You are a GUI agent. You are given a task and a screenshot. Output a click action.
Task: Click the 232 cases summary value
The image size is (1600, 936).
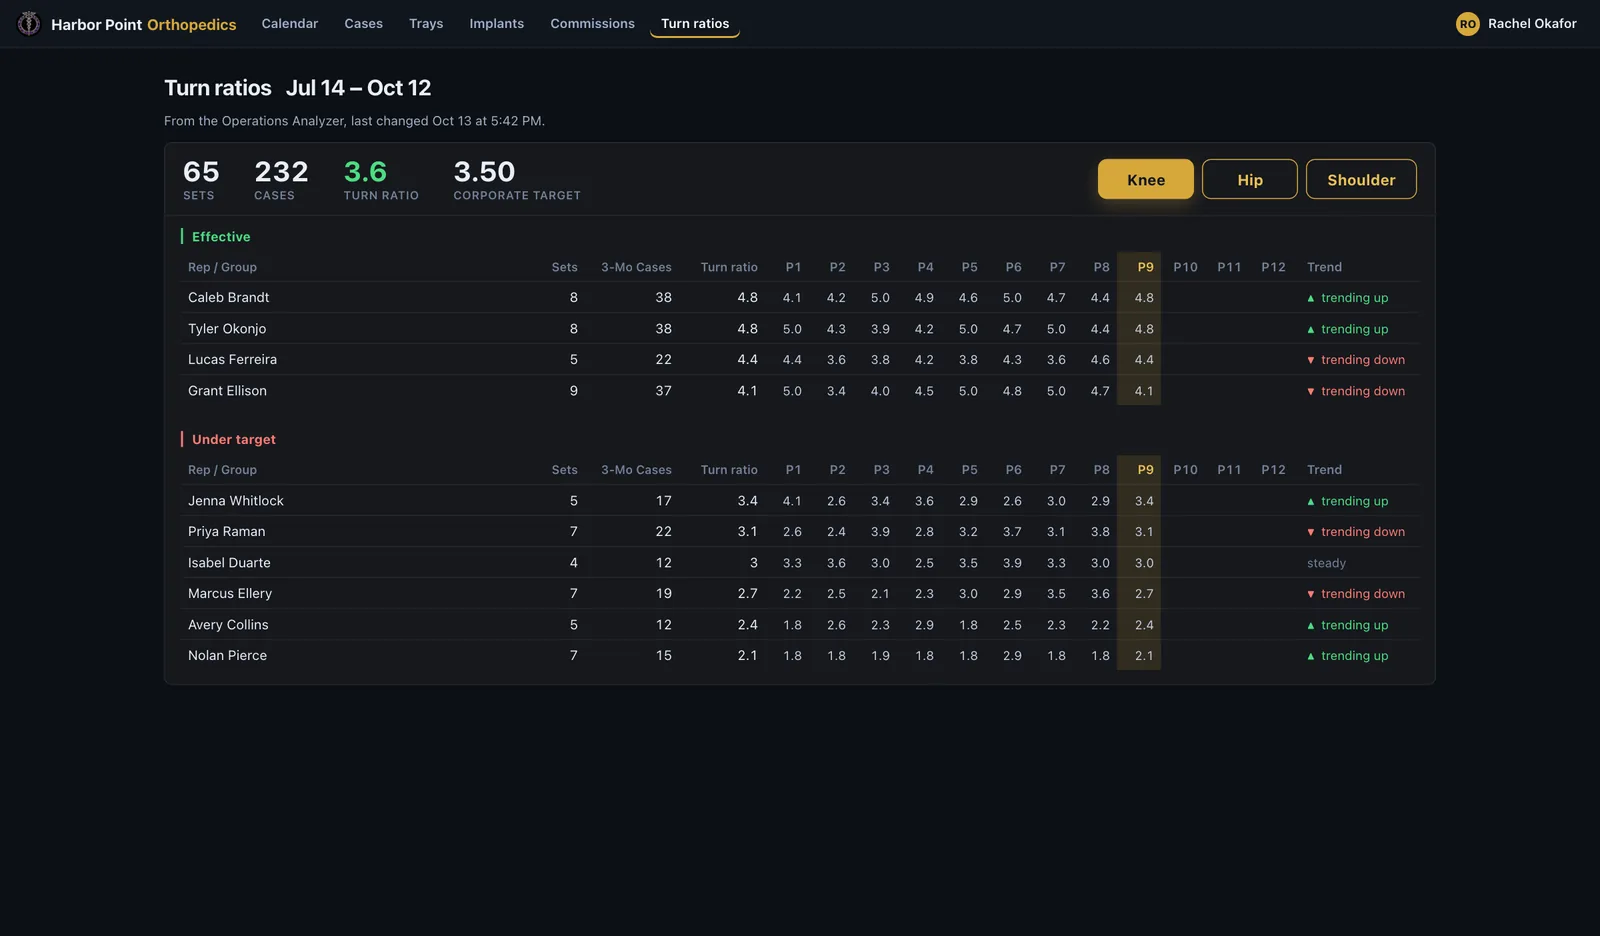[x=281, y=172]
